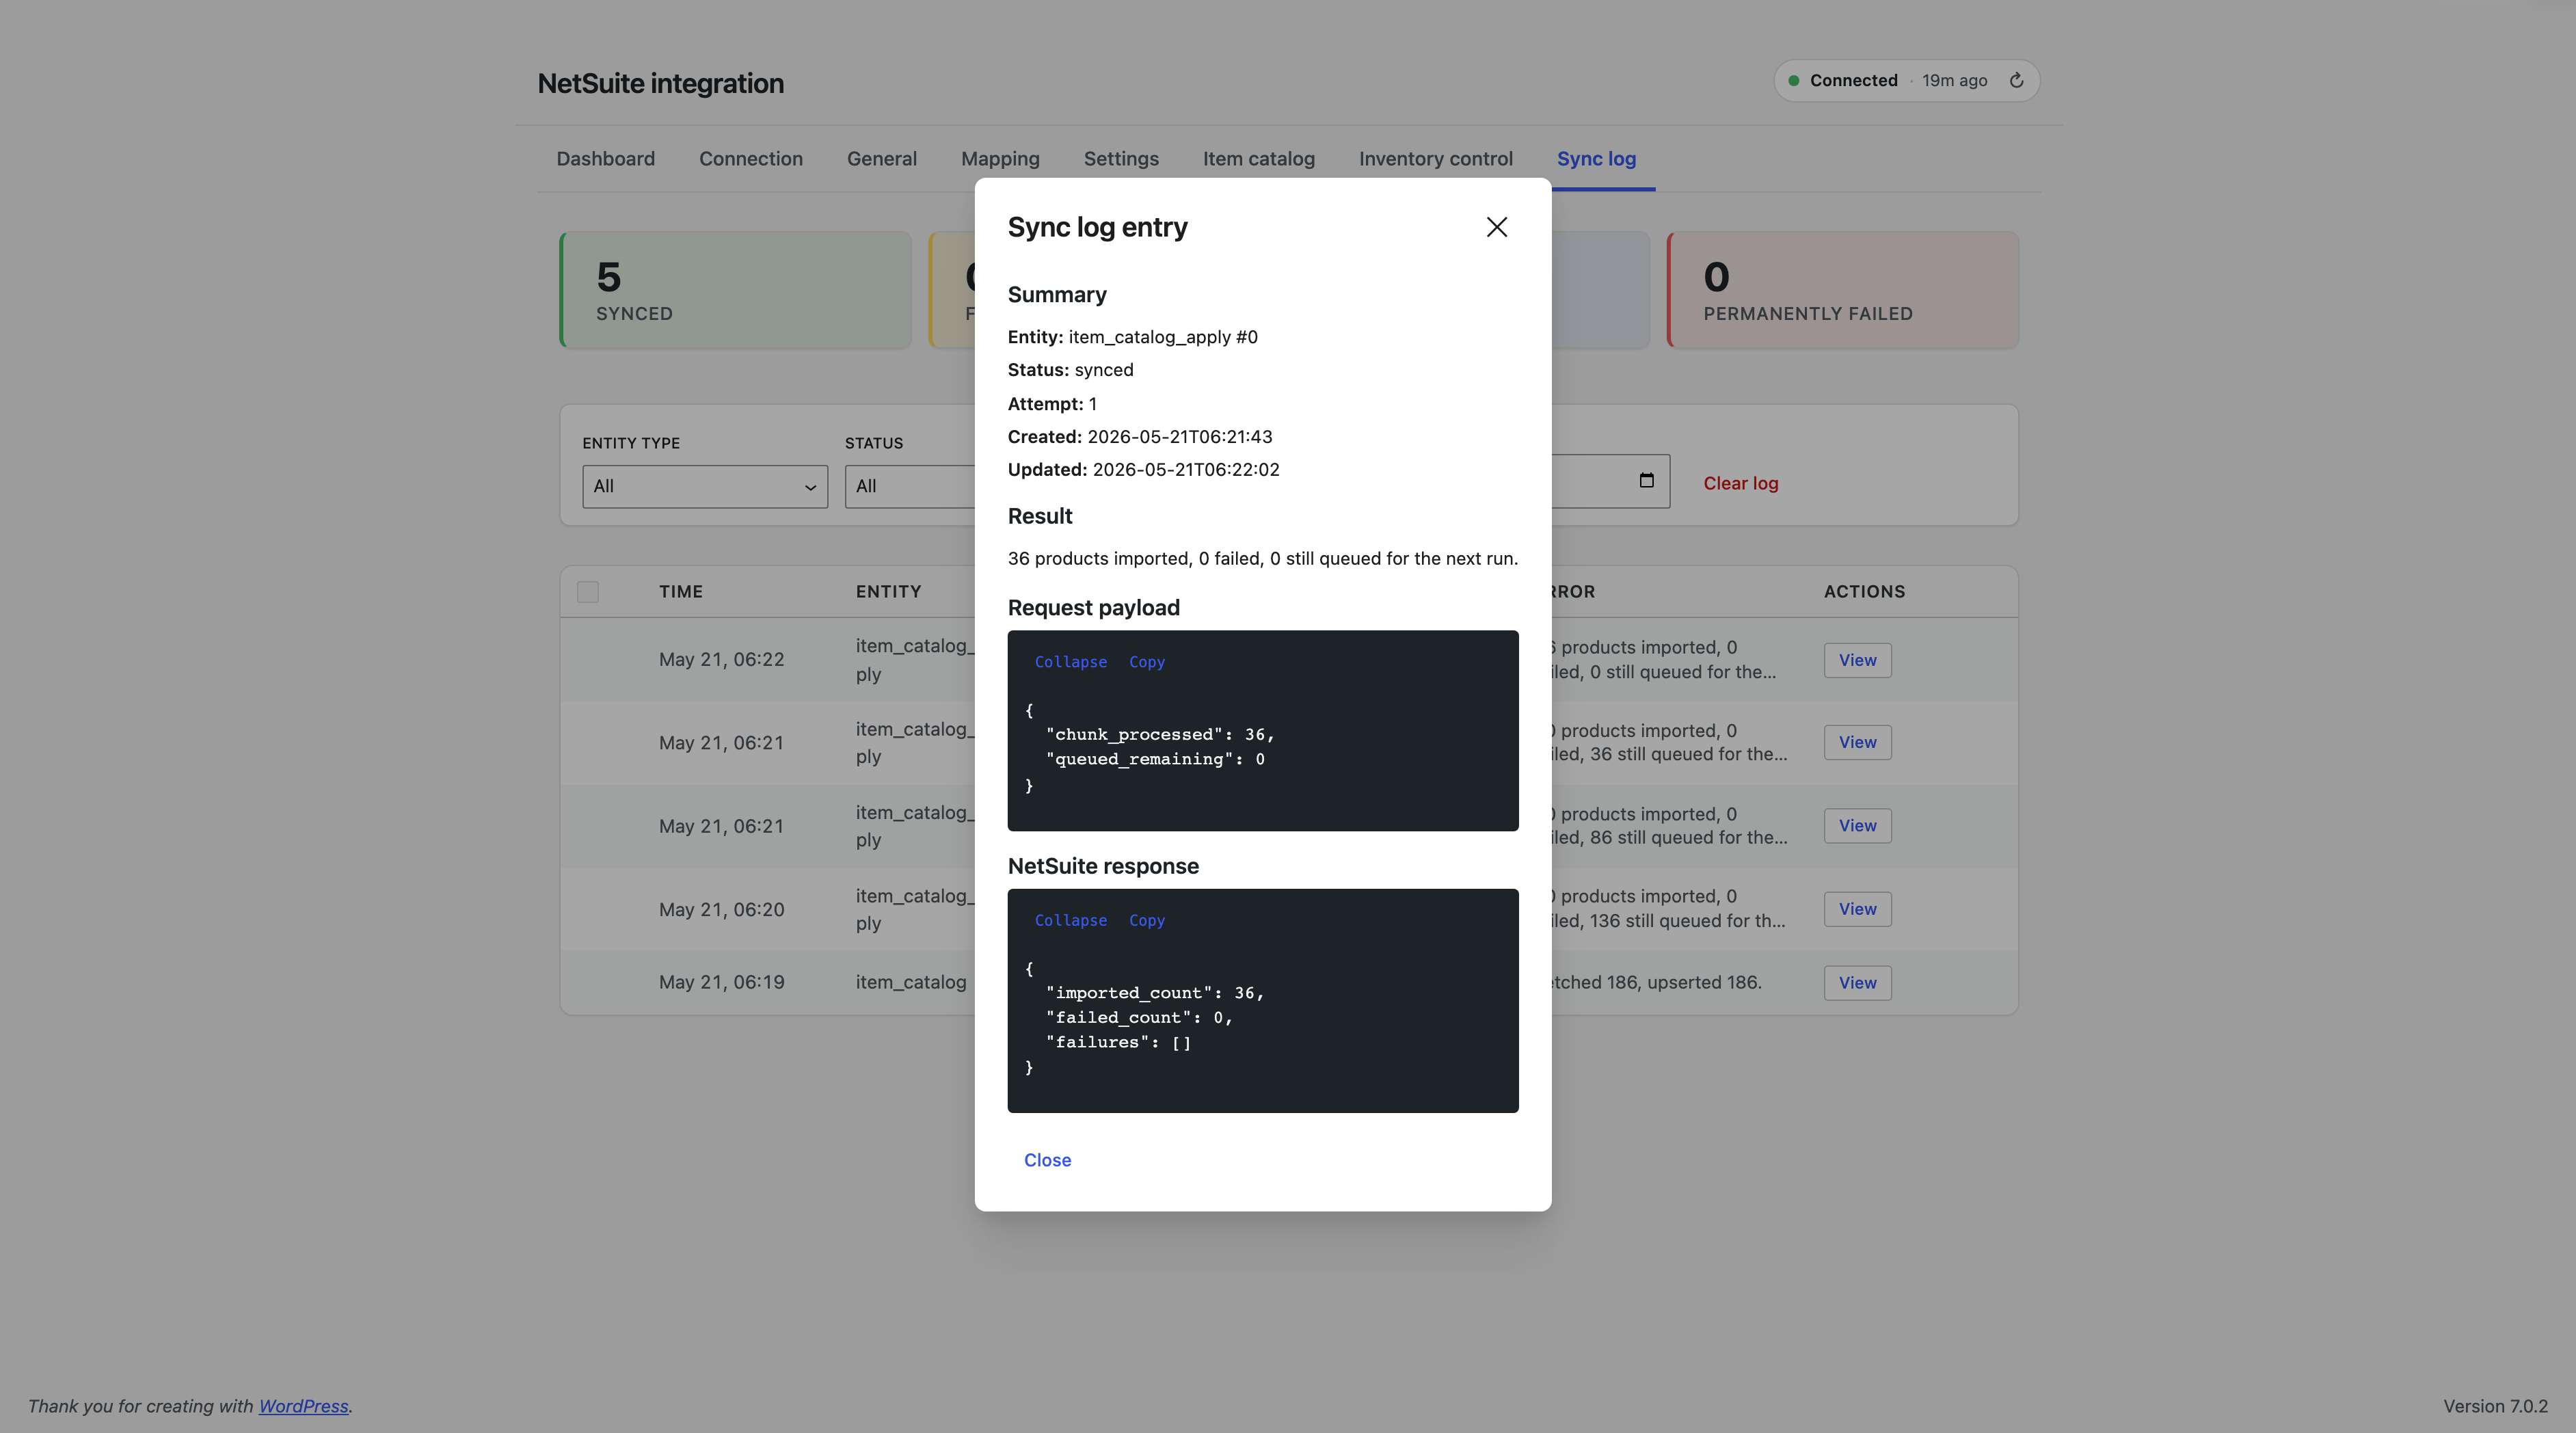Viewport: 2576px width, 1433px height.
Task: Click the NetSuite integration page title
Action: (660, 83)
